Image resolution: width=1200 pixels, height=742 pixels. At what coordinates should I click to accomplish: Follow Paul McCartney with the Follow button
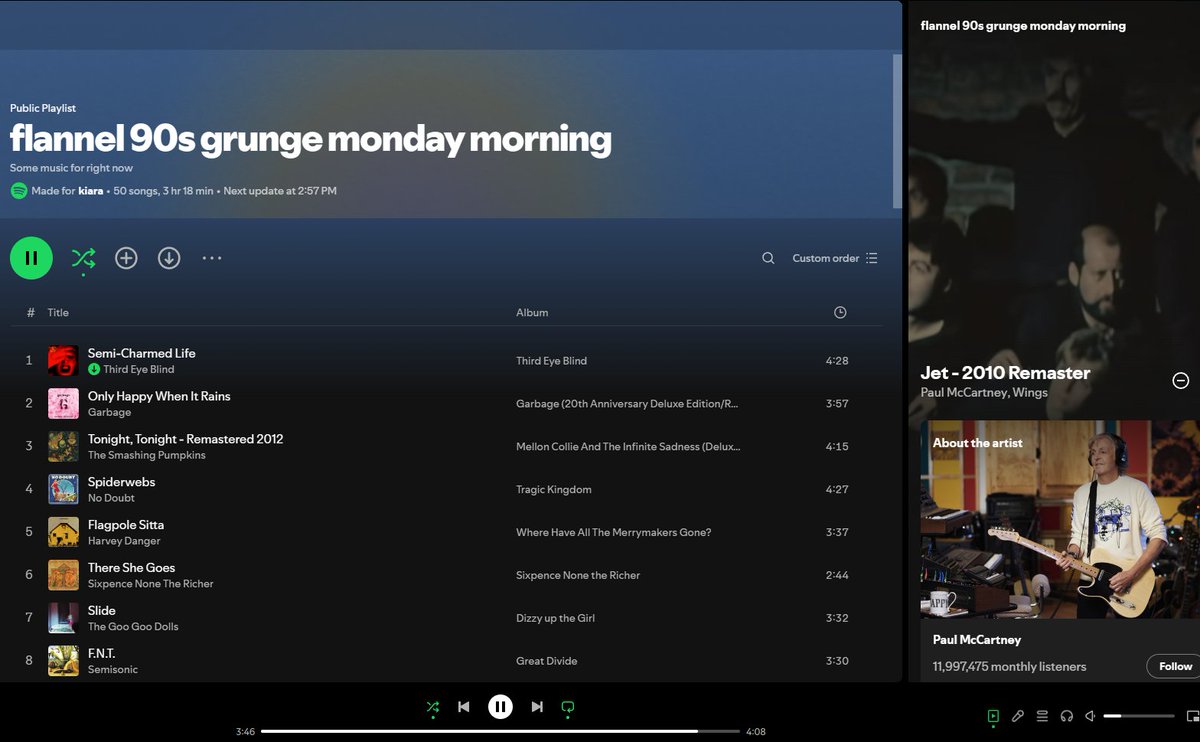tap(1174, 666)
